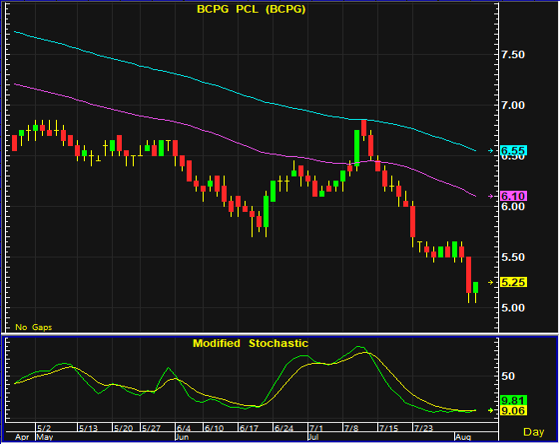The image size is (560, 444).
Task: Click the arrow marker next to stochastic values
Action: 491,410
